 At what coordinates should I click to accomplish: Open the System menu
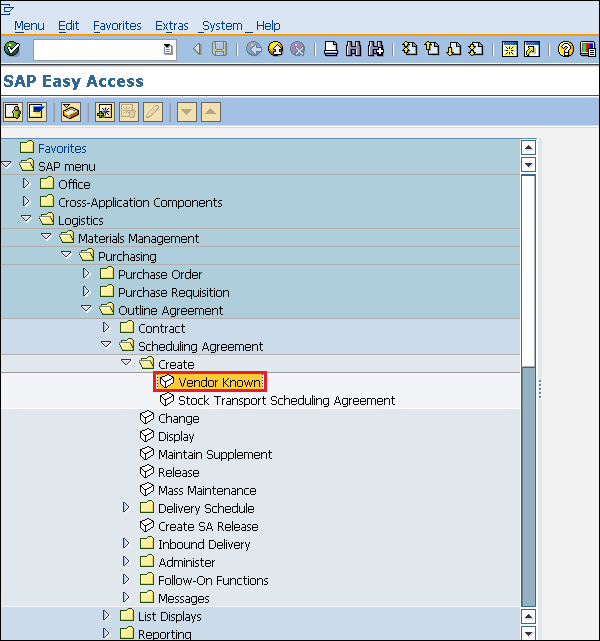(222, 26)
